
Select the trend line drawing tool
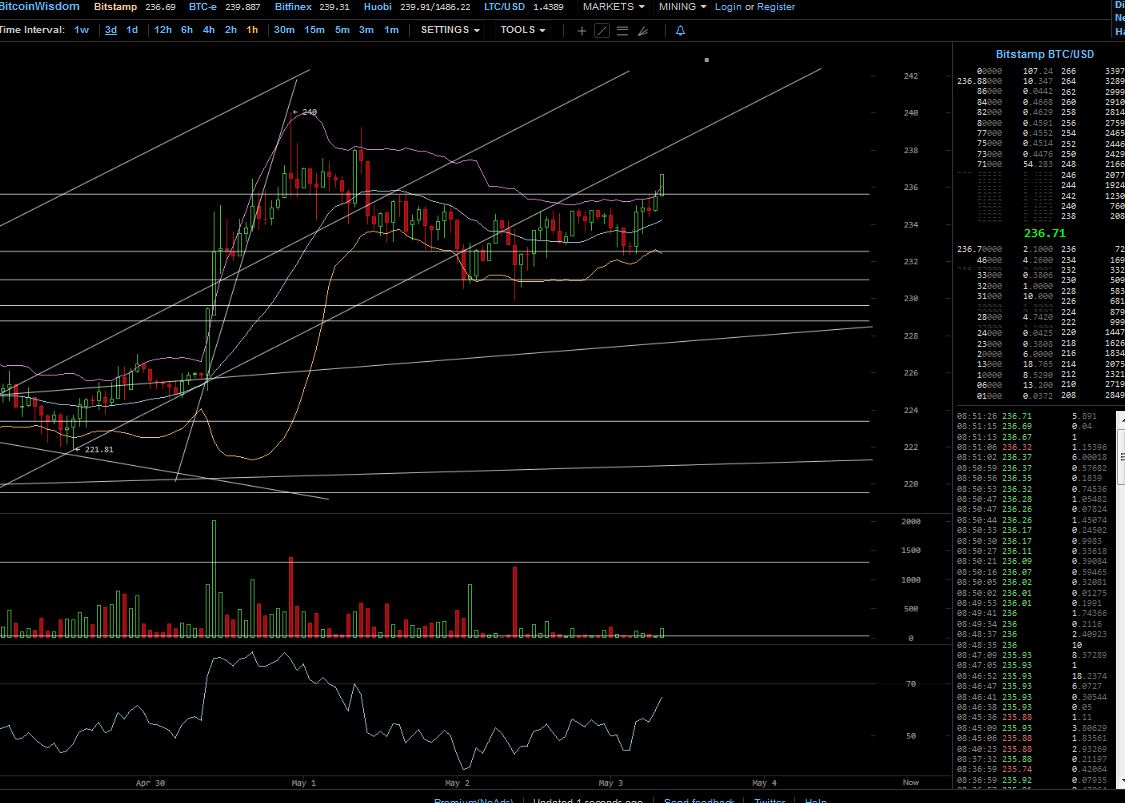pyautogui.click(x=602, y=31)
